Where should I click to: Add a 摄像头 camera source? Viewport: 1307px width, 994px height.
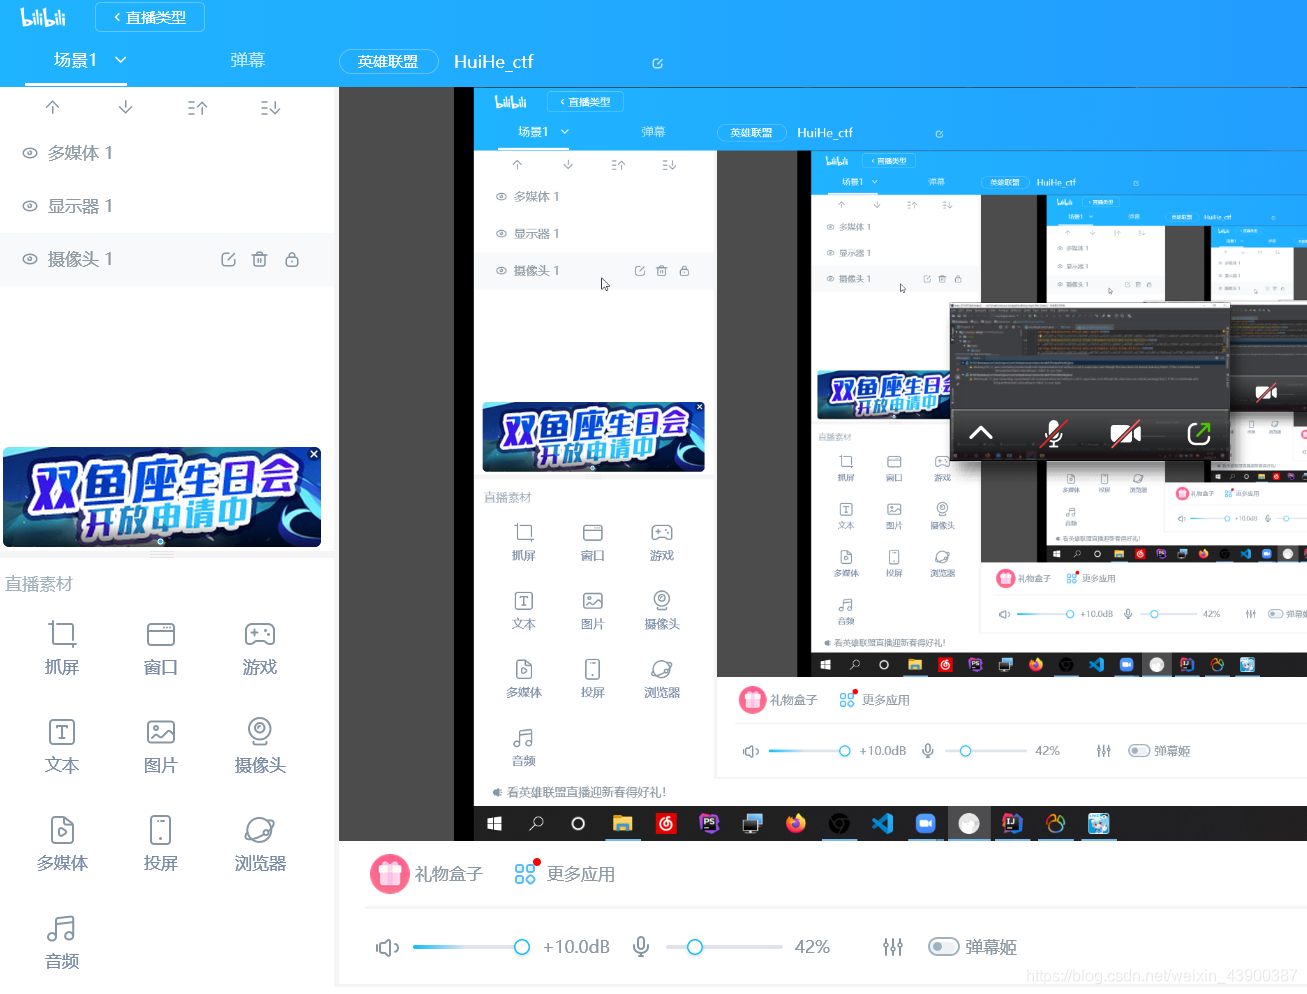coord(259,745)
